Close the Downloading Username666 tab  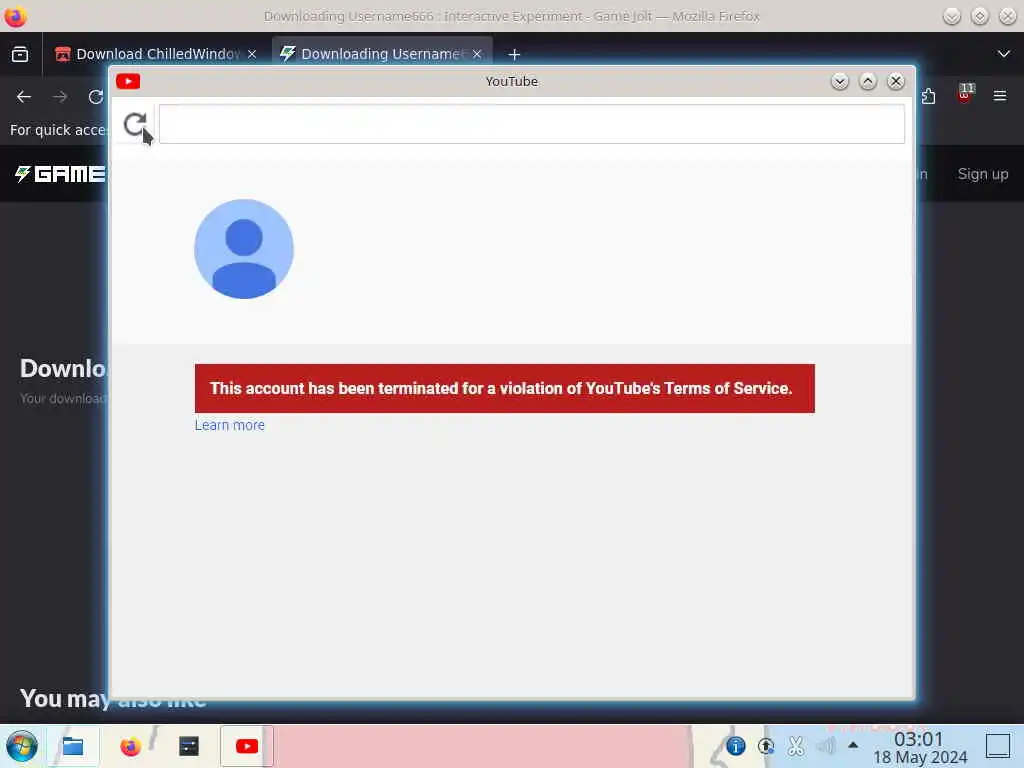tap(477, 54)
